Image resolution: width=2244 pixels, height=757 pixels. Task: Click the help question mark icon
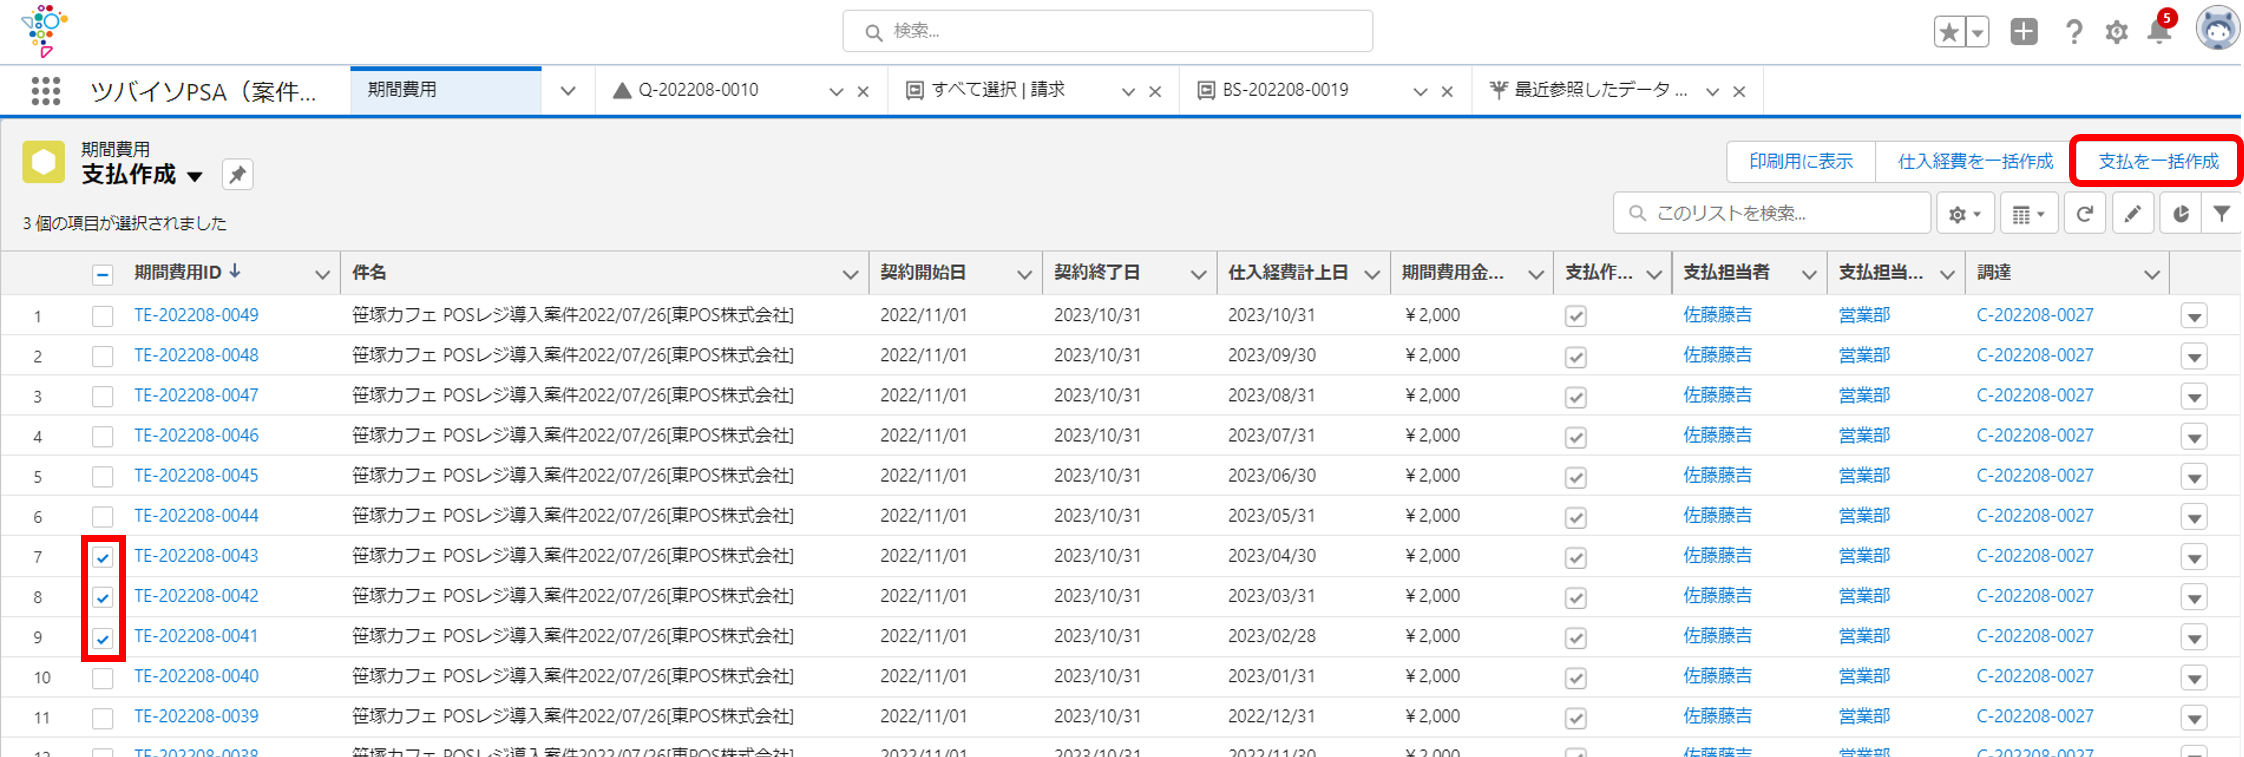2074,32
